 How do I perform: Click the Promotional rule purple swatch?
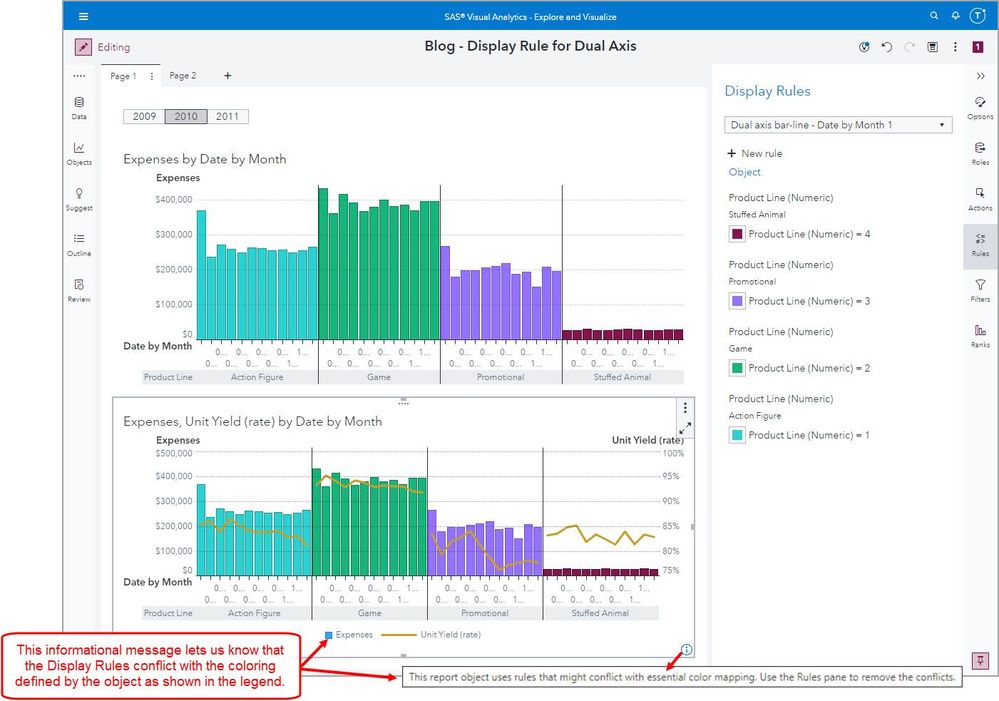(x=737, y=301)
